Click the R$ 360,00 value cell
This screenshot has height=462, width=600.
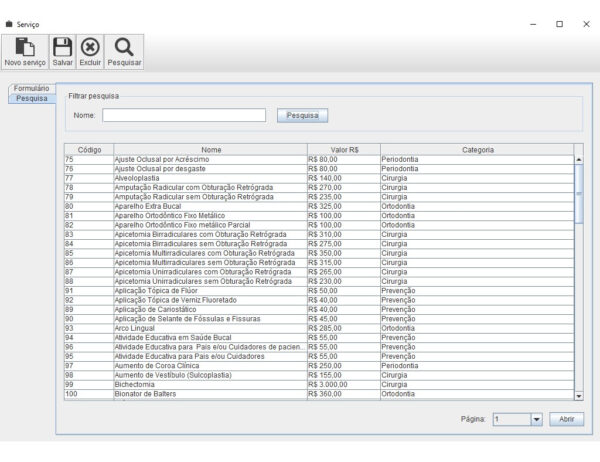point(344,394)
